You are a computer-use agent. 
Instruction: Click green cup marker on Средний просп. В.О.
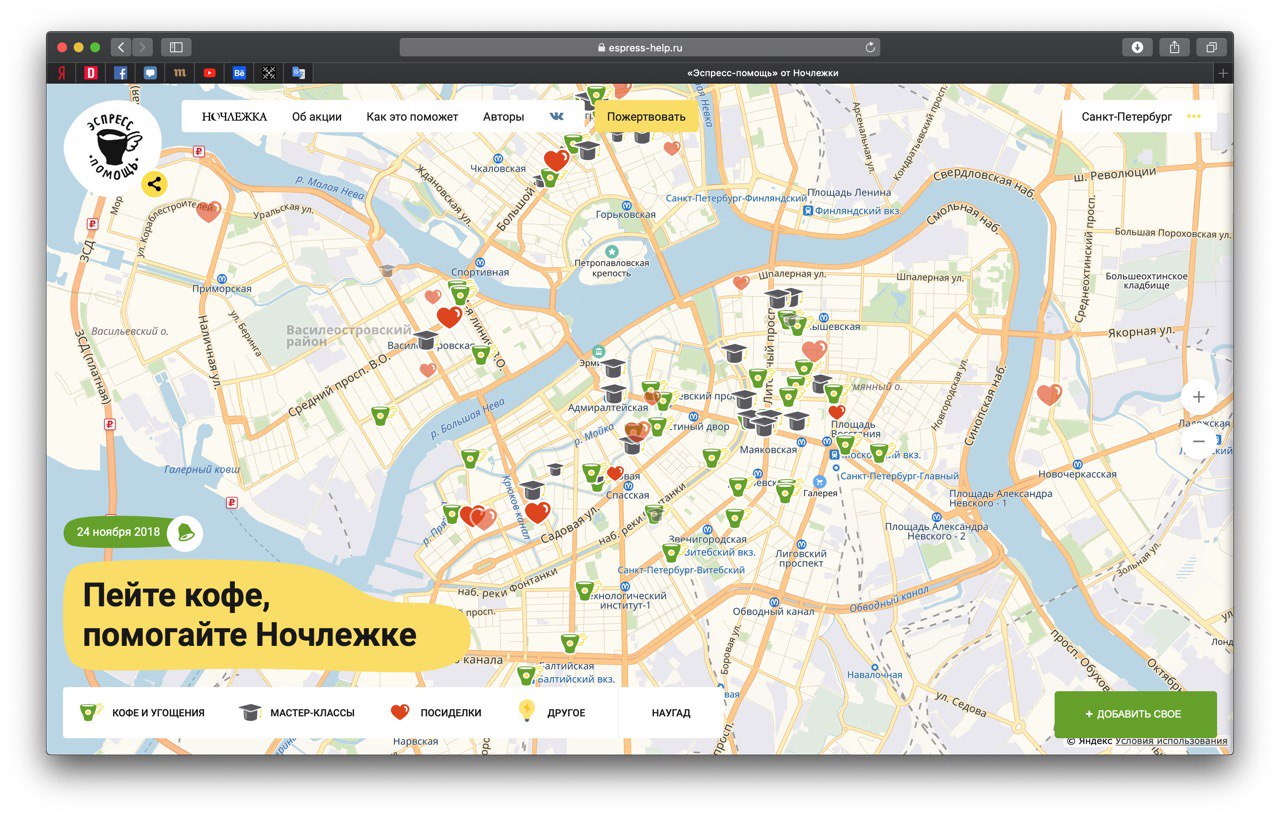point(380,415)
